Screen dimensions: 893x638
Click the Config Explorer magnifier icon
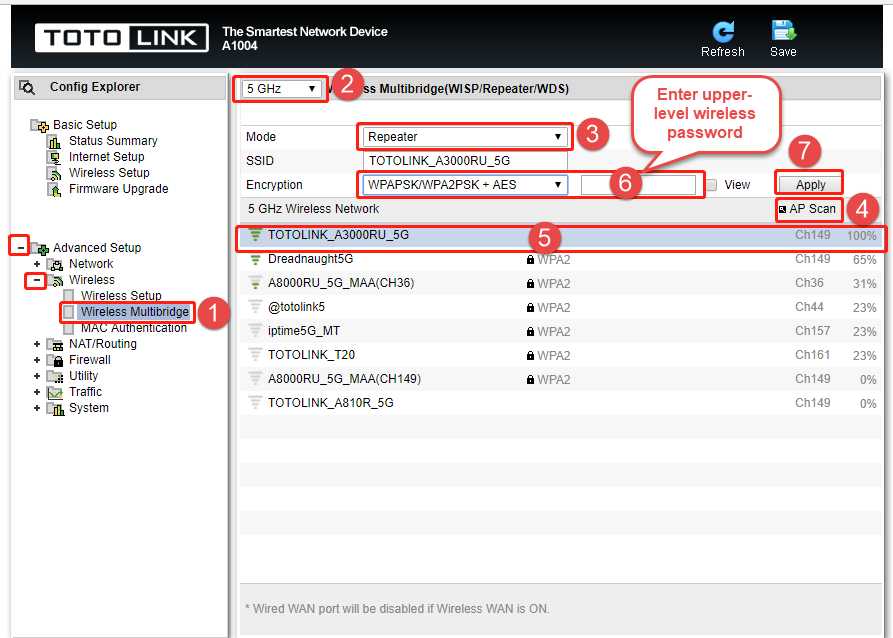(27, 87)
